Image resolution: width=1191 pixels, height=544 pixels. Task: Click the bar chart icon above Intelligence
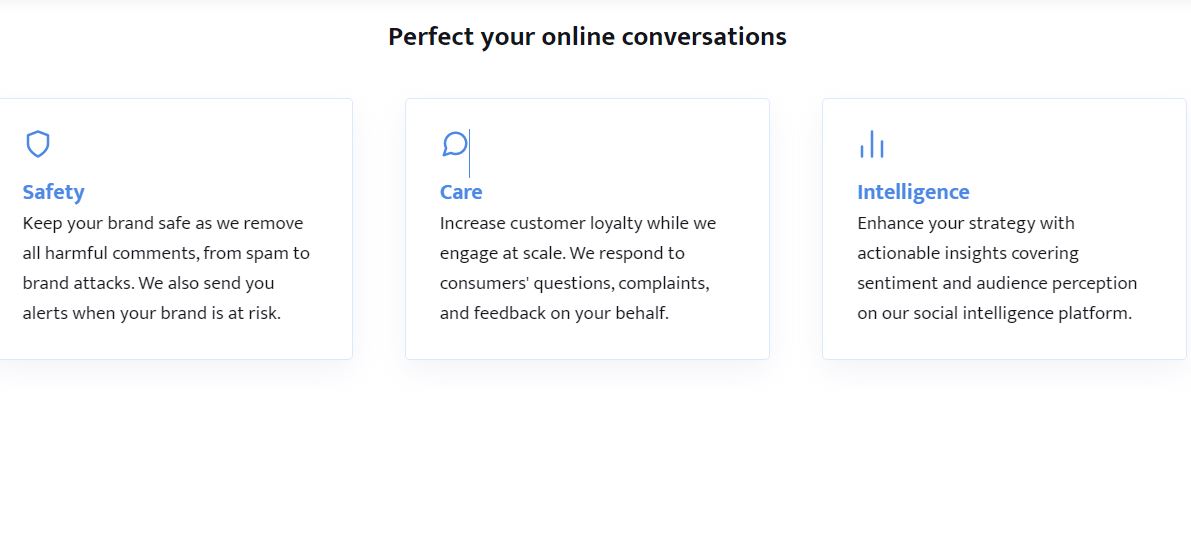[871, 144]
